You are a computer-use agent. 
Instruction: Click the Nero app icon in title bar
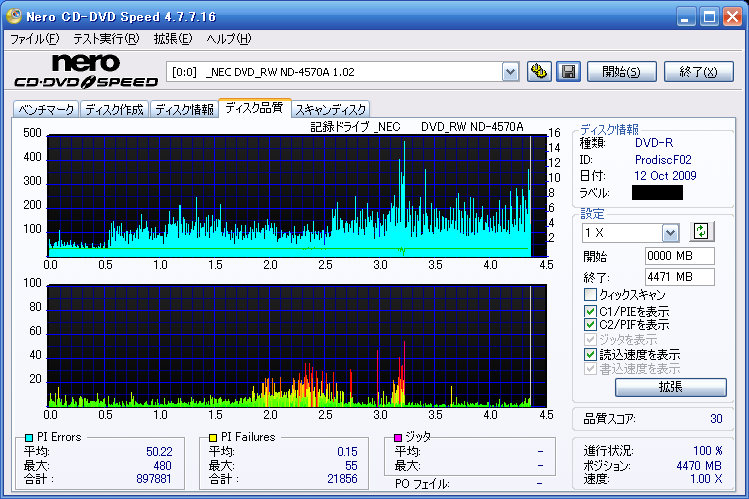[13, 16]
